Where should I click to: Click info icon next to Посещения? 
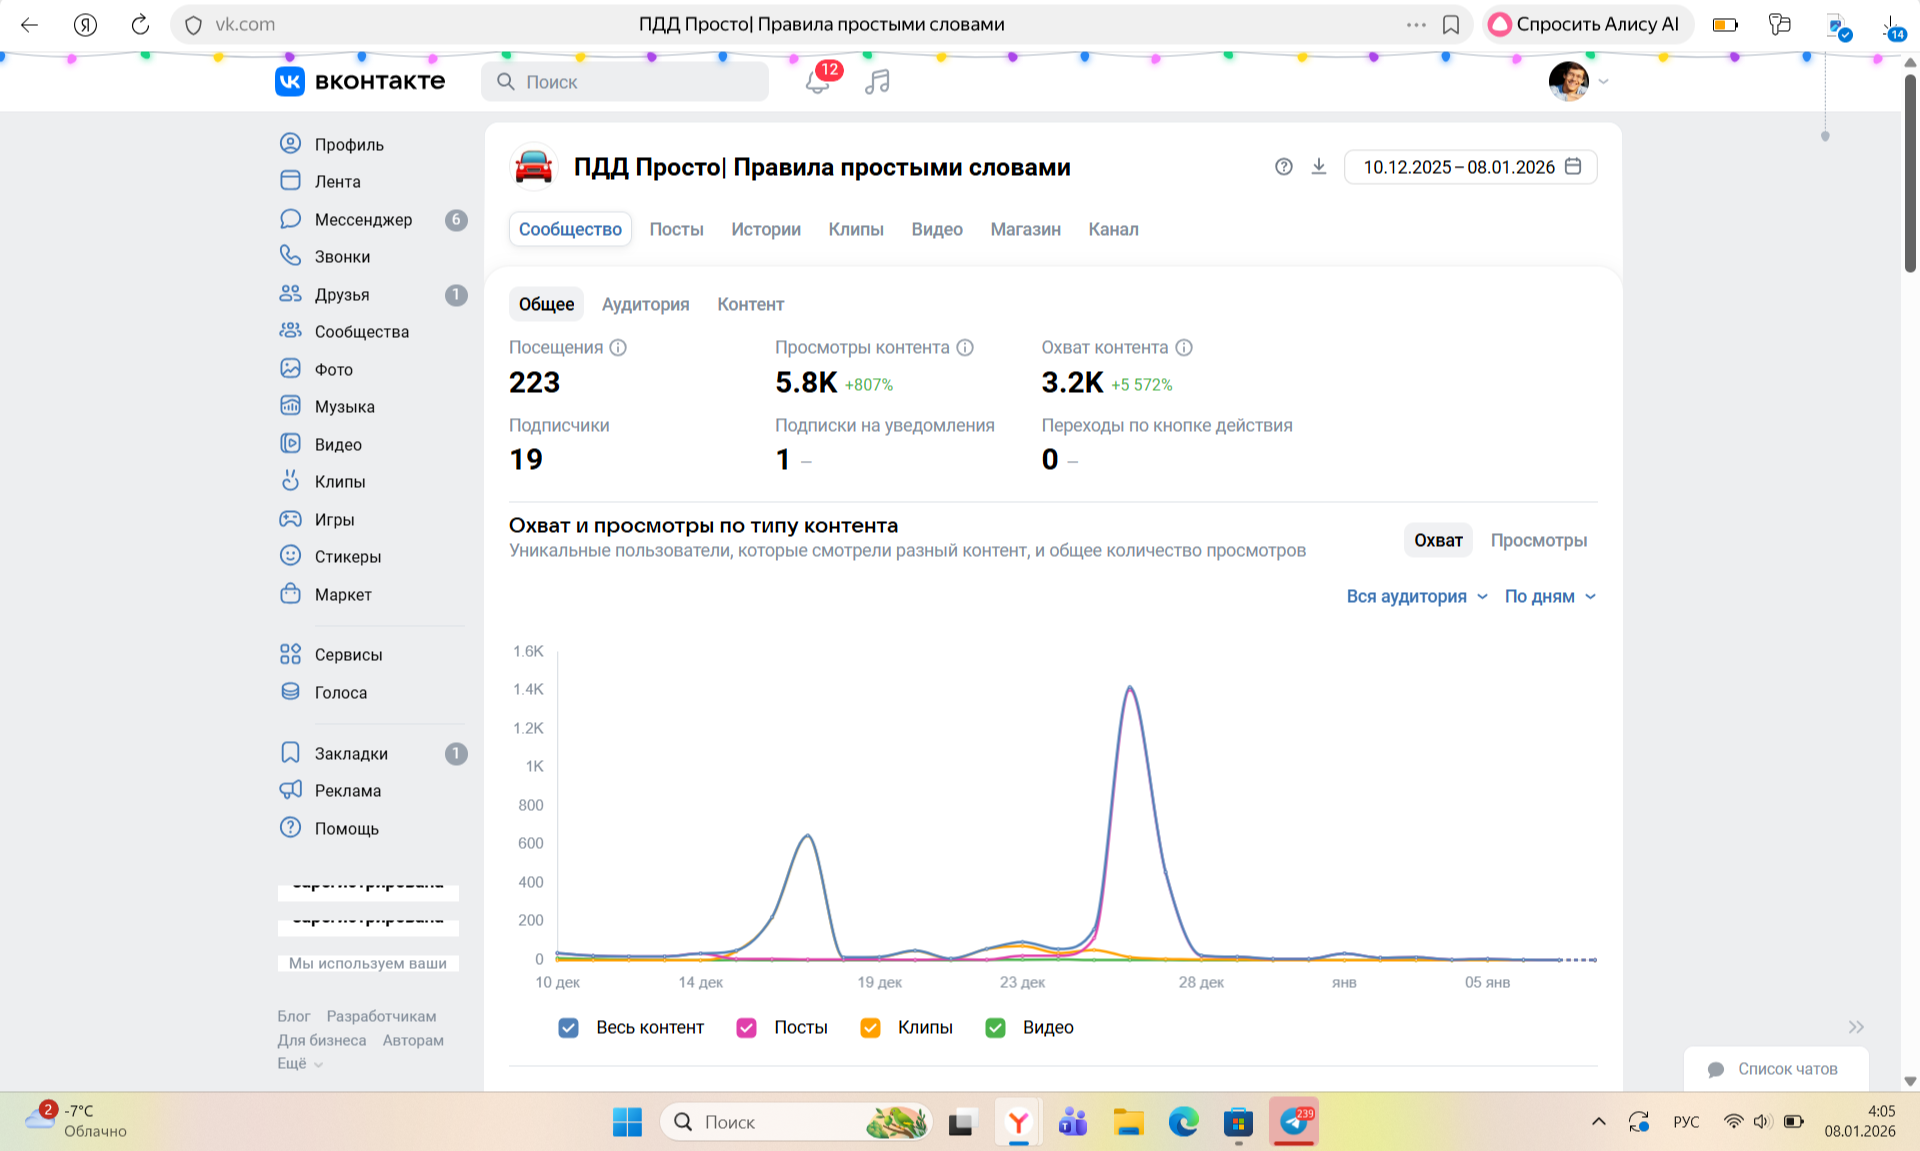(618, 348)
